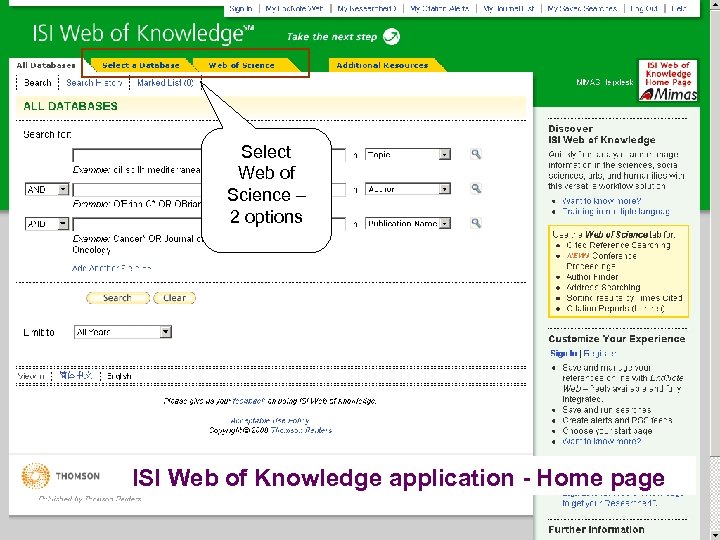Viewport: 720px width, 540px height.
Task: Click Add Another Field link
Action: 112,268
